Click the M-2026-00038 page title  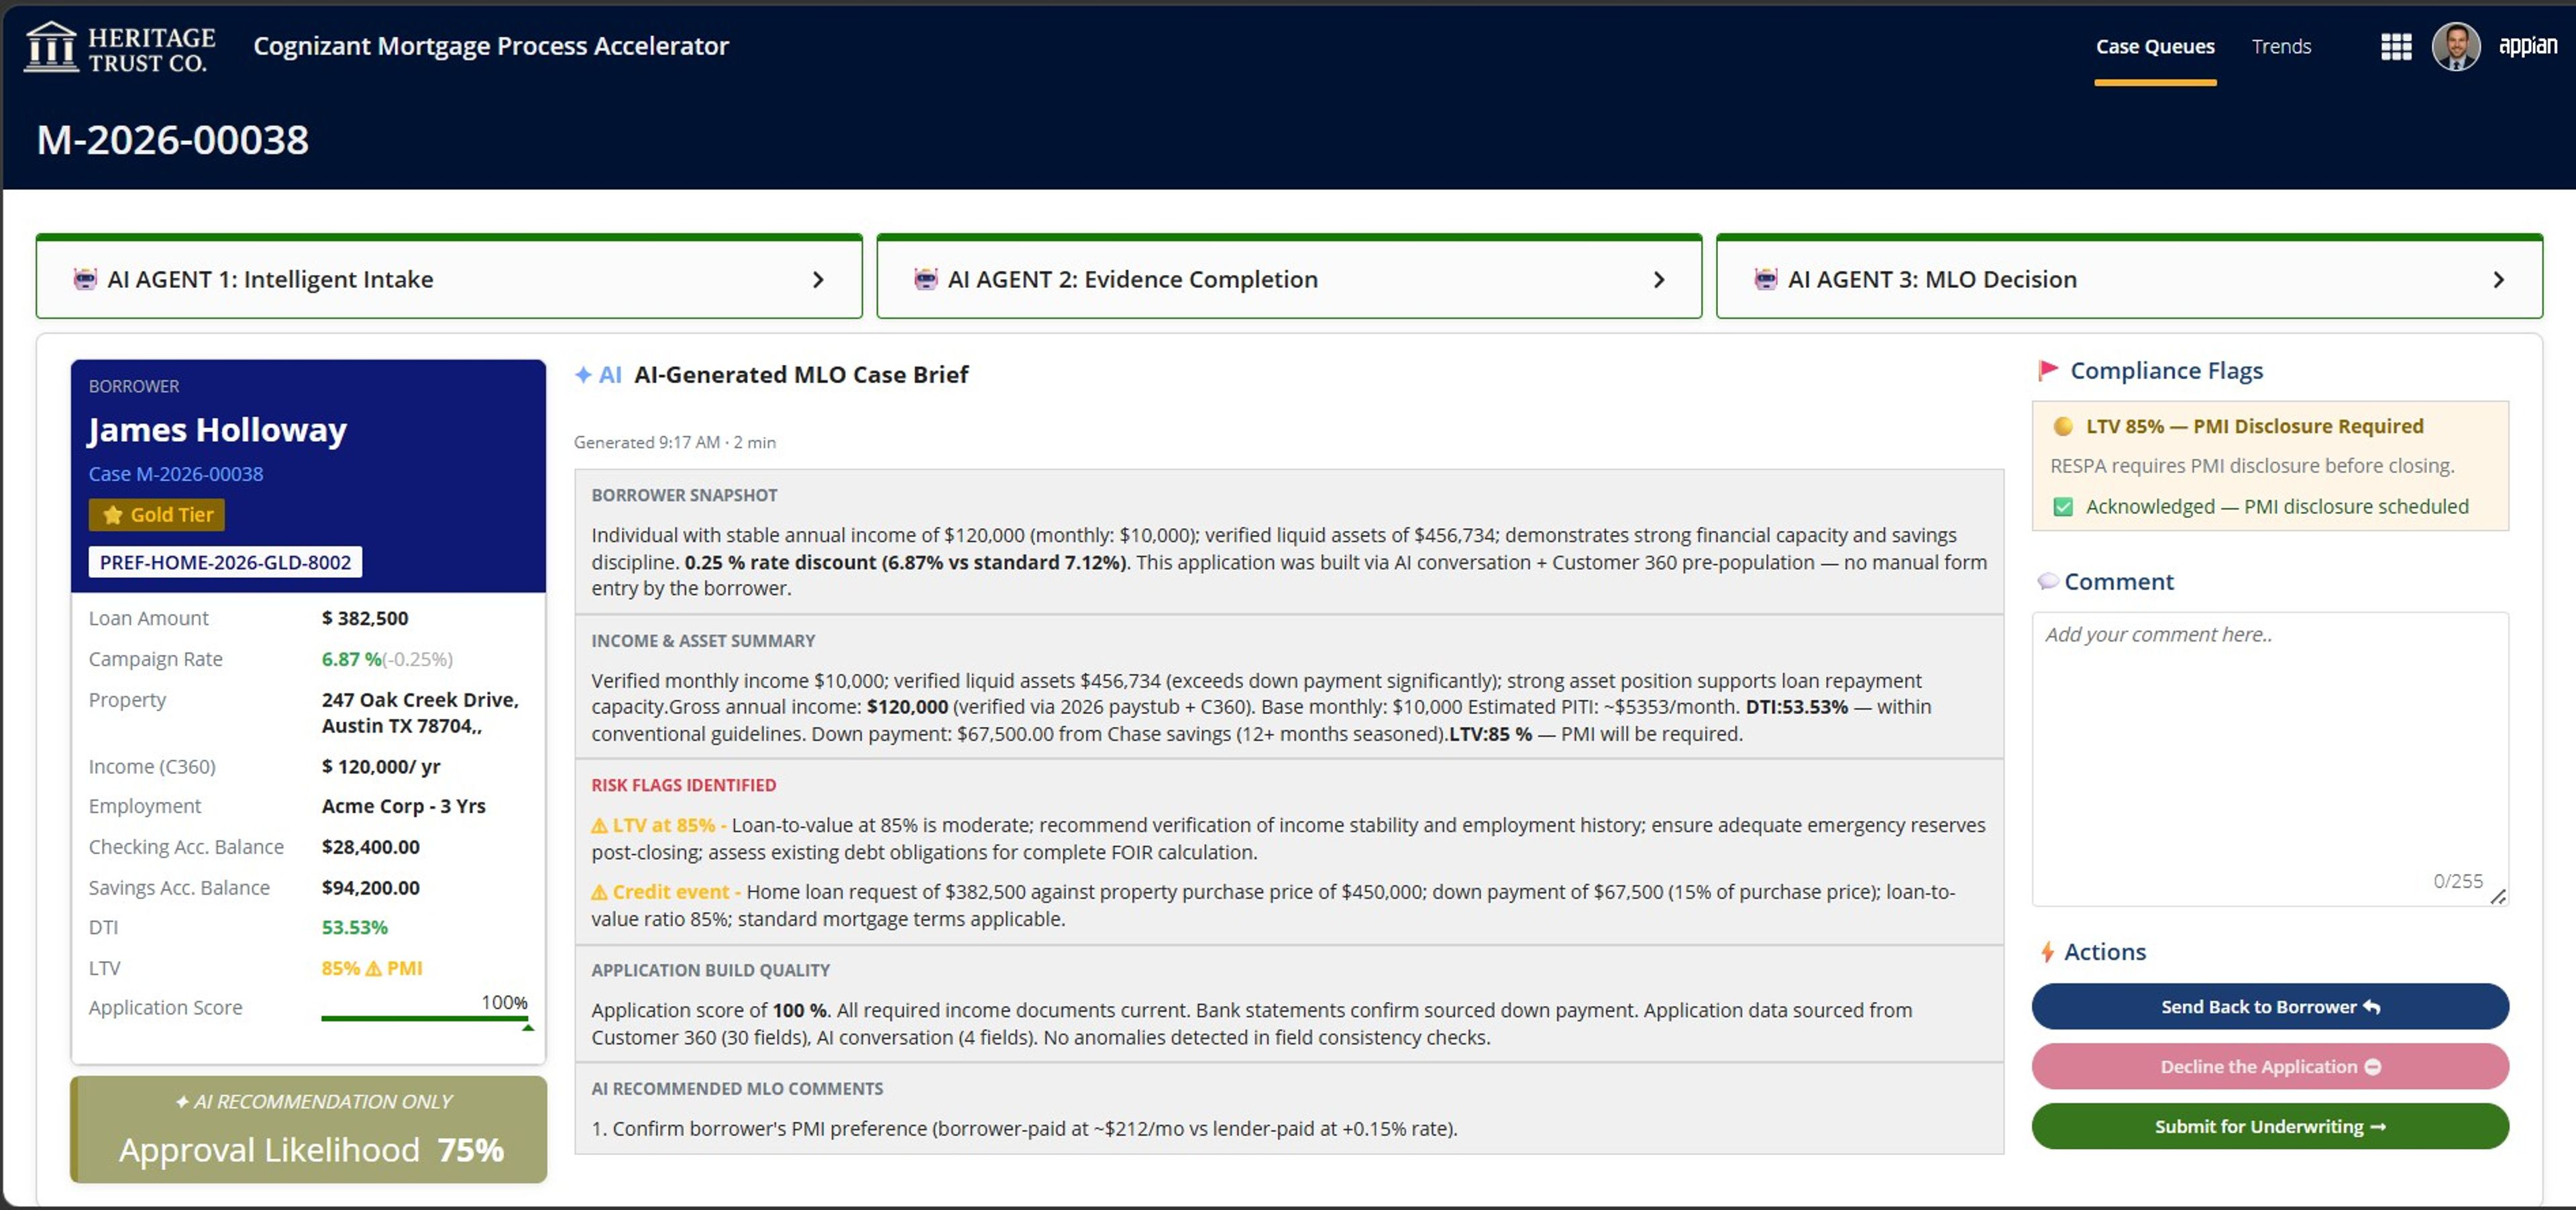click(x=172, y=139)
